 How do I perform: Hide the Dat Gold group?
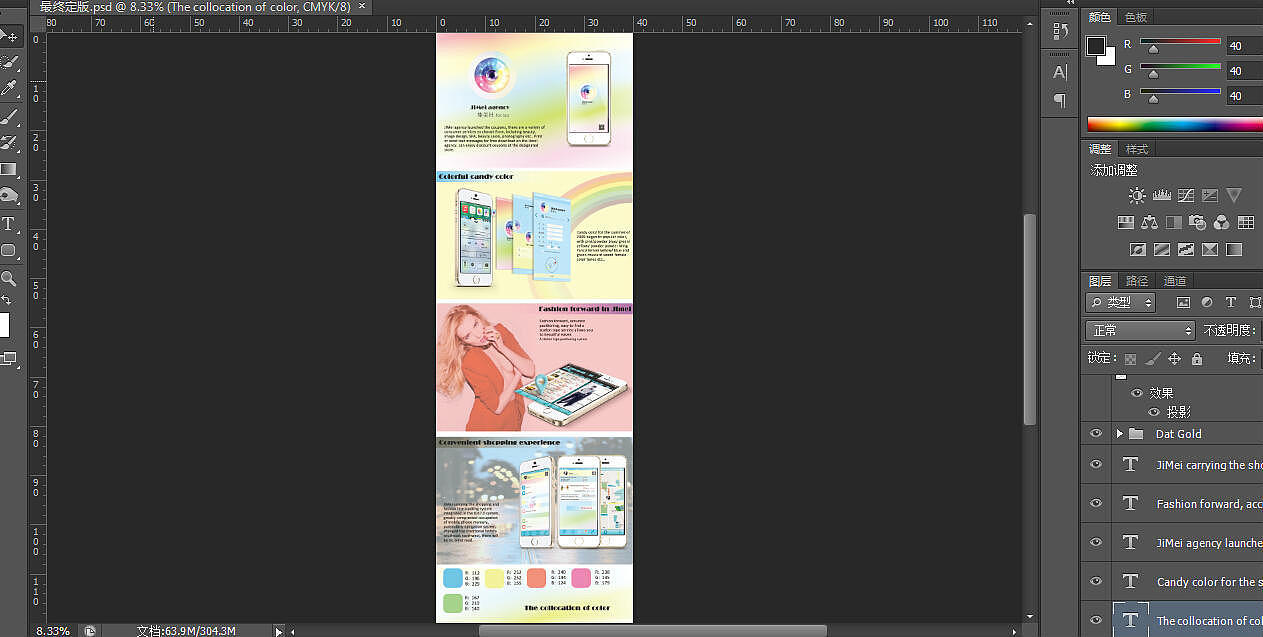tap(1096, 433)
